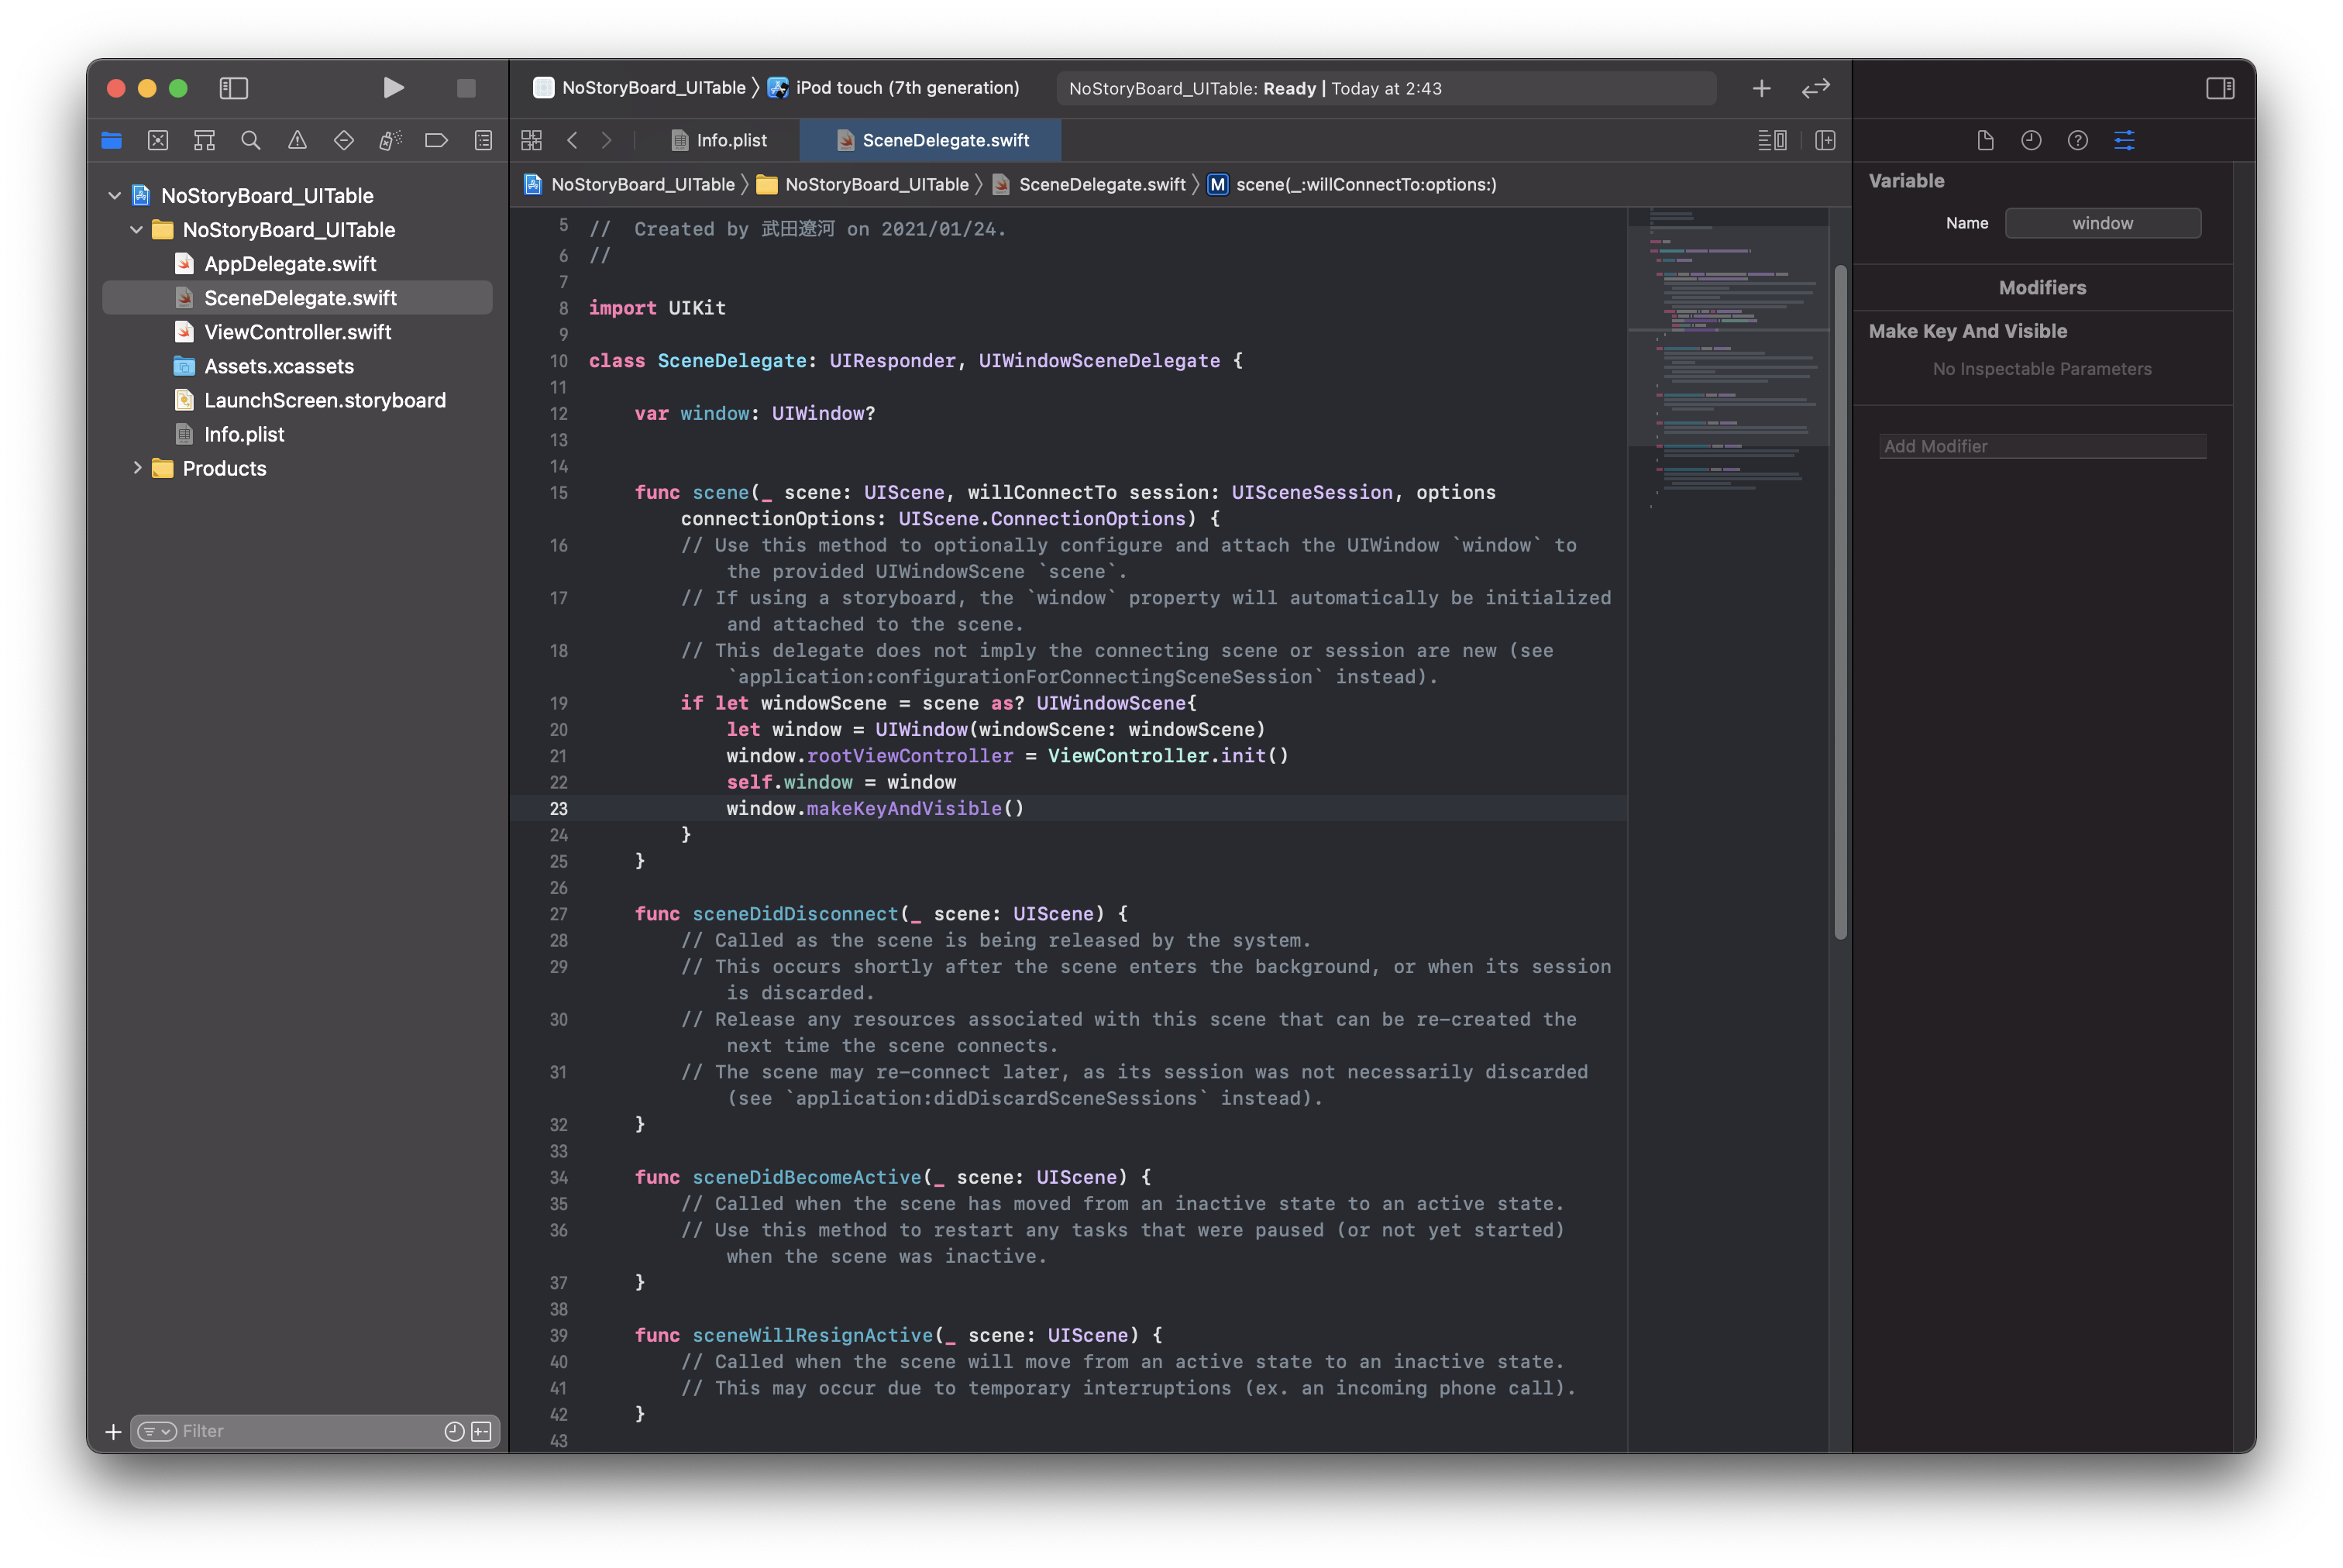This screenshot has width=2343, height=1568.
Task: Click the editor vertical scrollbar
Action: click(x=1840, y=600)
